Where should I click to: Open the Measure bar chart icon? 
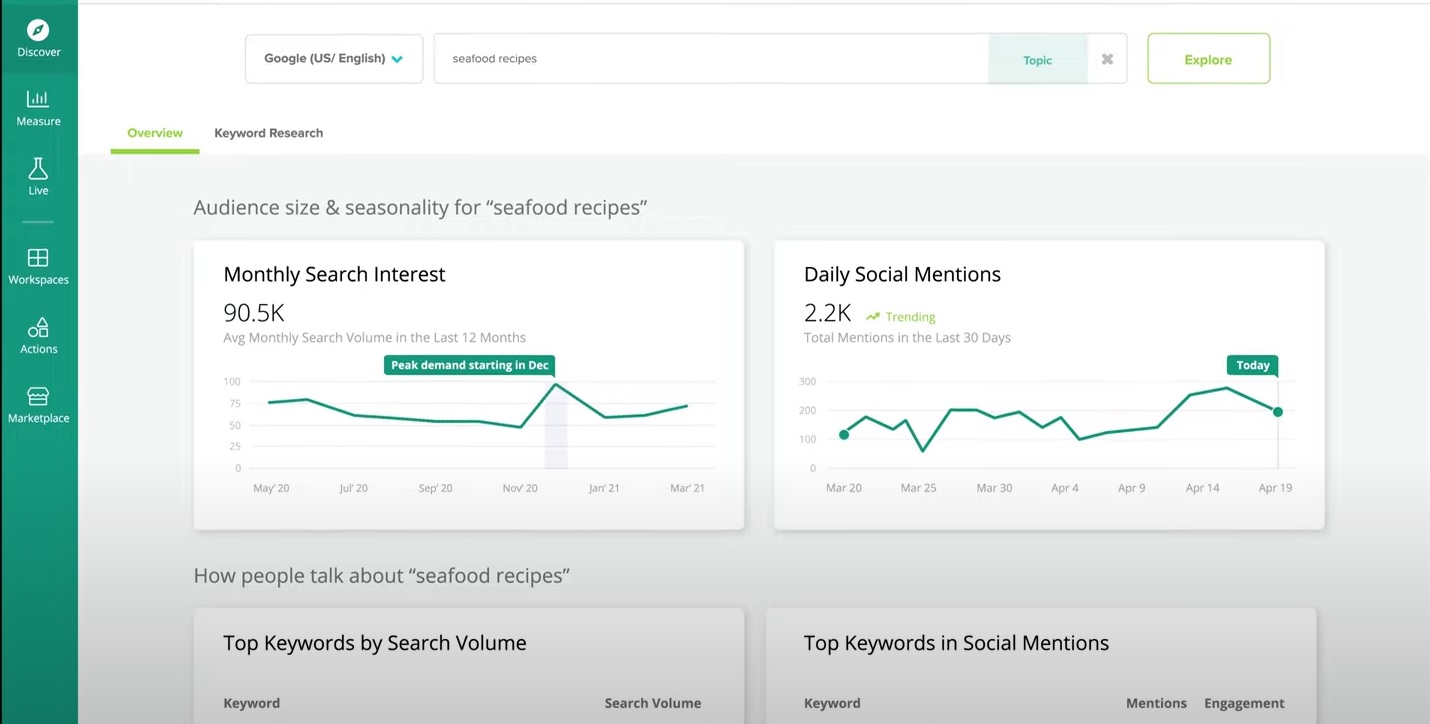pos(38,99)
